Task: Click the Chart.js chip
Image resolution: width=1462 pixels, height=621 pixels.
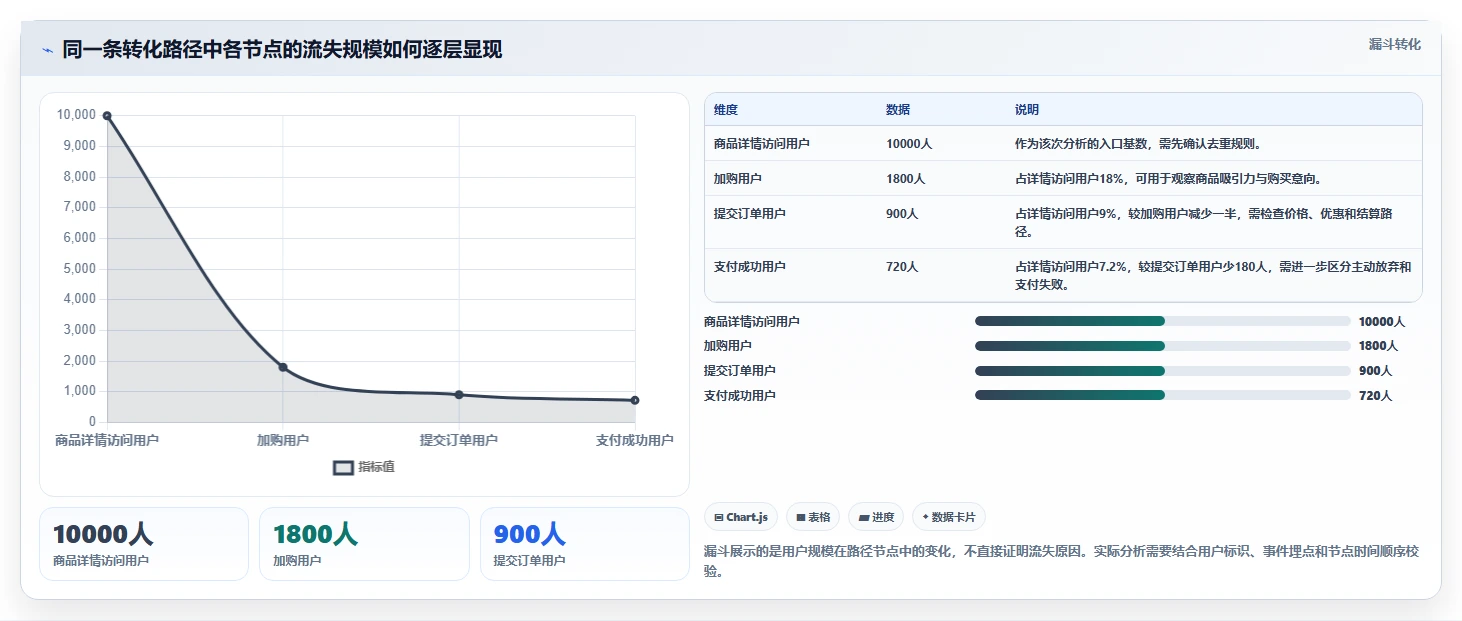Action: [x=741, y=517]
